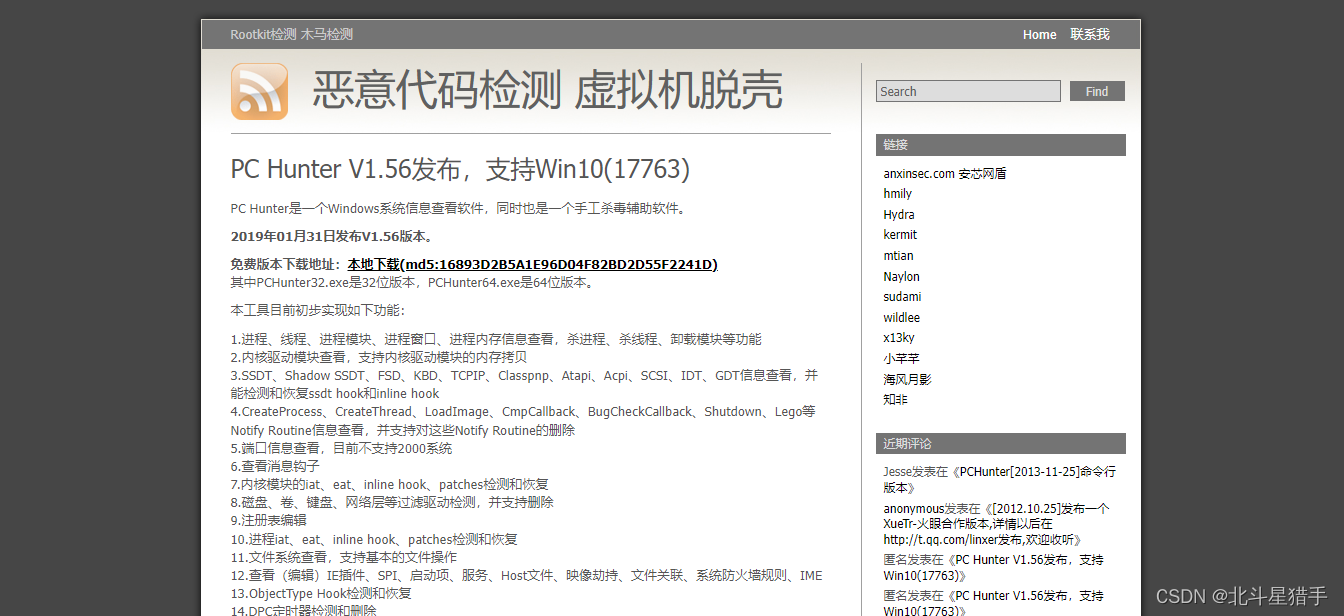Click the orange RSS feed icon
The width and height of the screenshot is (1344, 616).
tap(259, 92)
